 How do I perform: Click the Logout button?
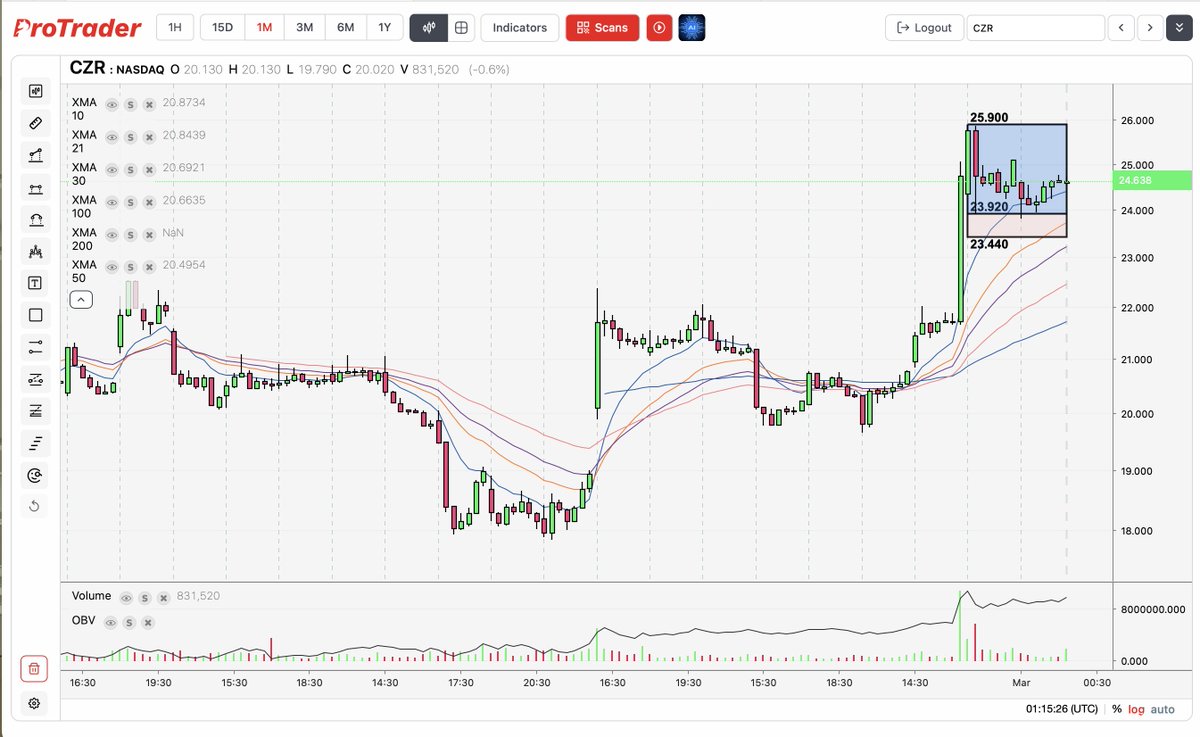click(924, 27)
